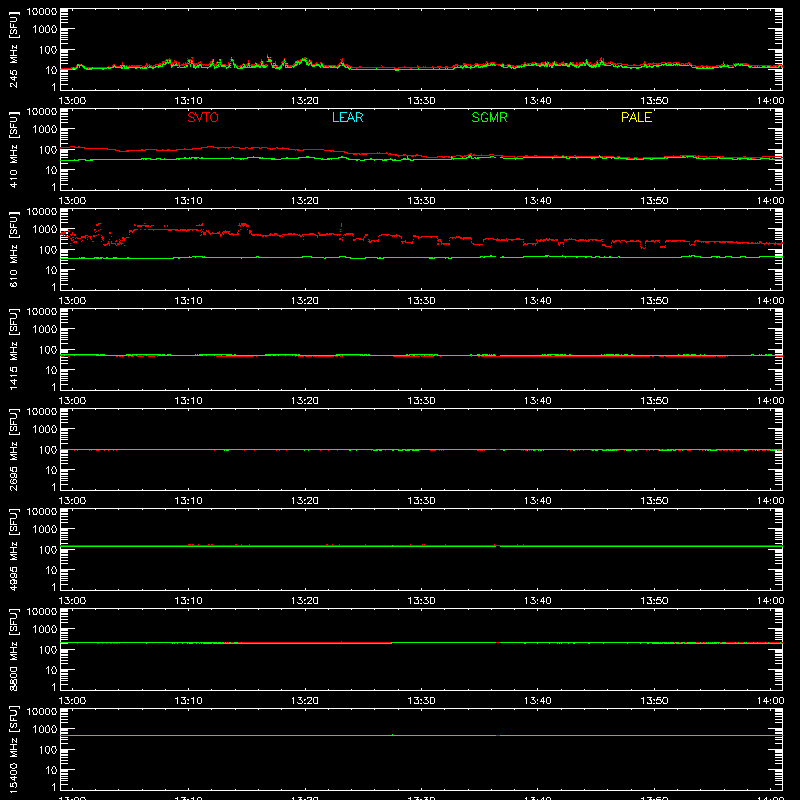Select the '15400 MHz [SFU]' axis title
This screenshot has width=800, height=800.
coord(13,750)
